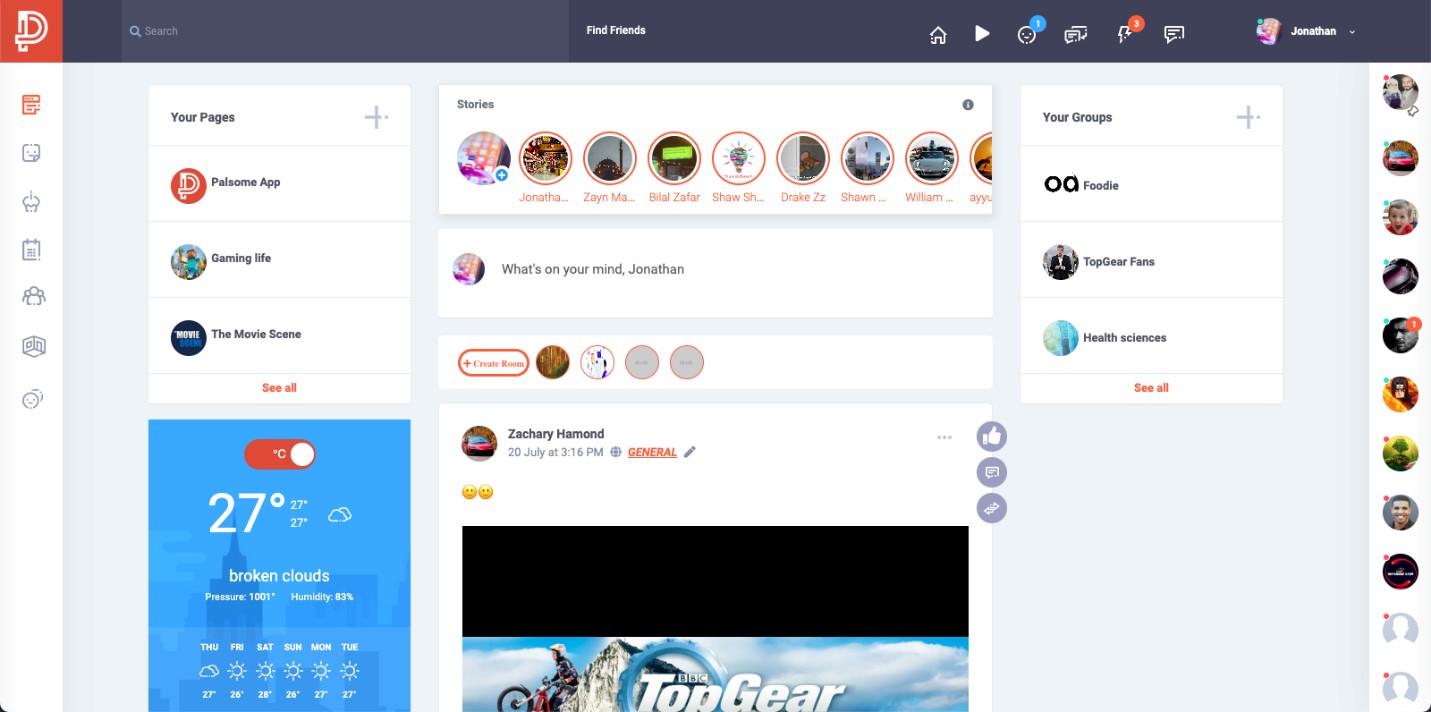Like Zachary Hamond's post with thumbs-up icon
The width and height of the screenshot is (1431, 712).
coord(991,436)
